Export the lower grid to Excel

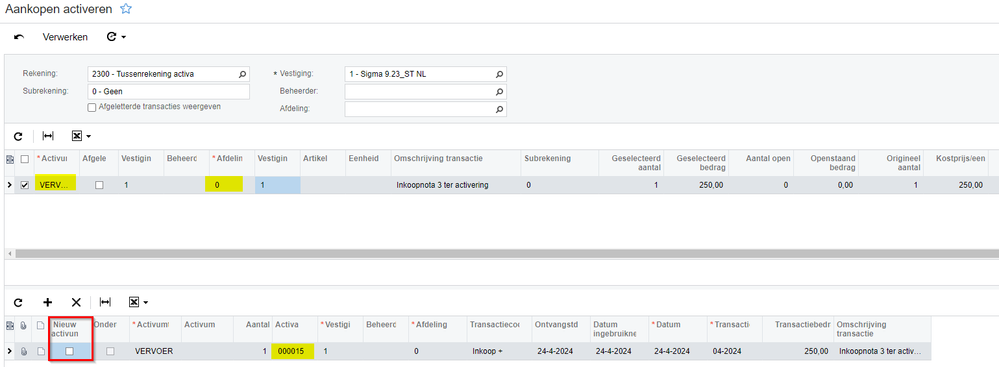coord(135,302)
